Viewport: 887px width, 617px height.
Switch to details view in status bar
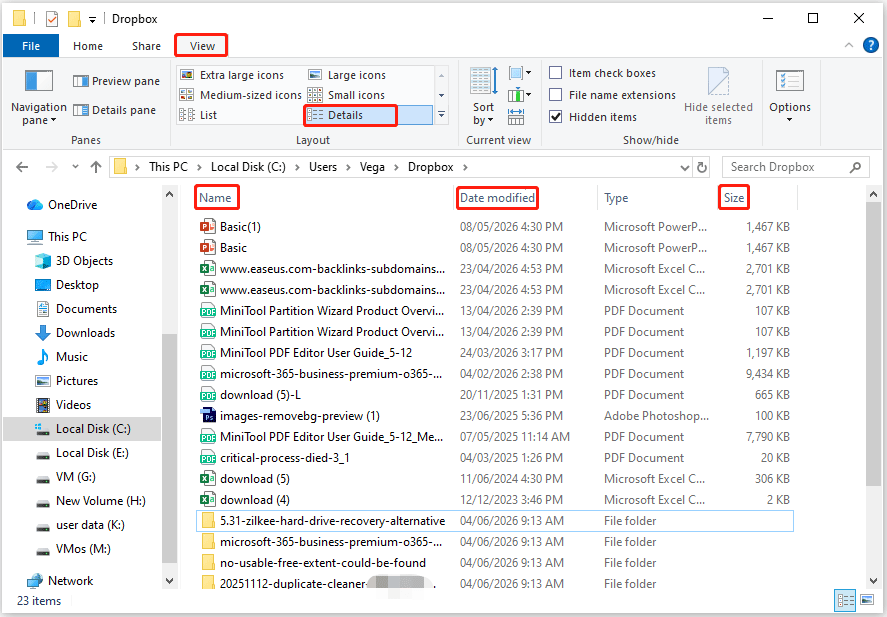846,600
